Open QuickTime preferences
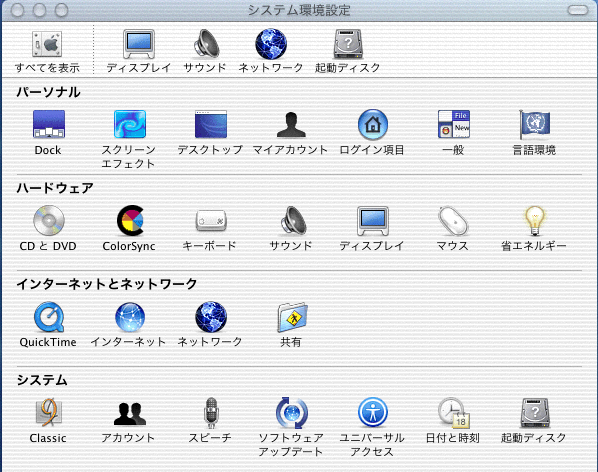Image resolution: width=598 pixels, height=472 pixels. click(x=49, y=317)
